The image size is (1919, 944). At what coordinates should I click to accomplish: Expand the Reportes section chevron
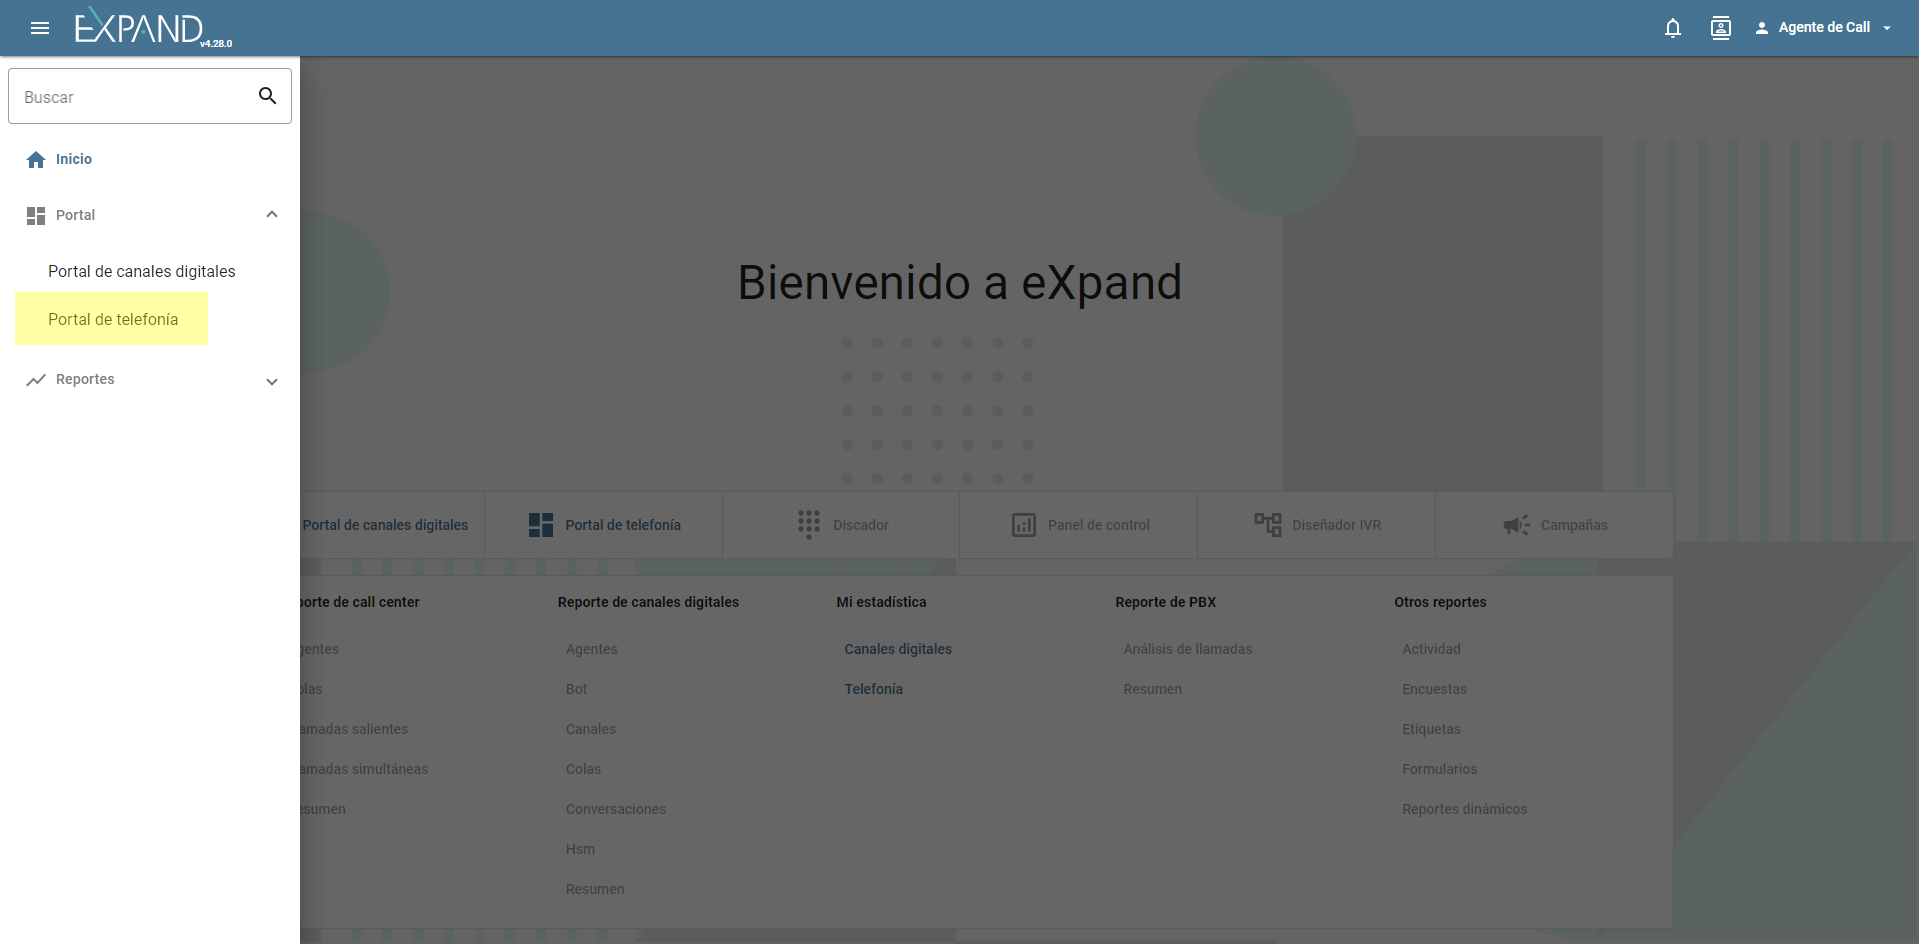272,381
